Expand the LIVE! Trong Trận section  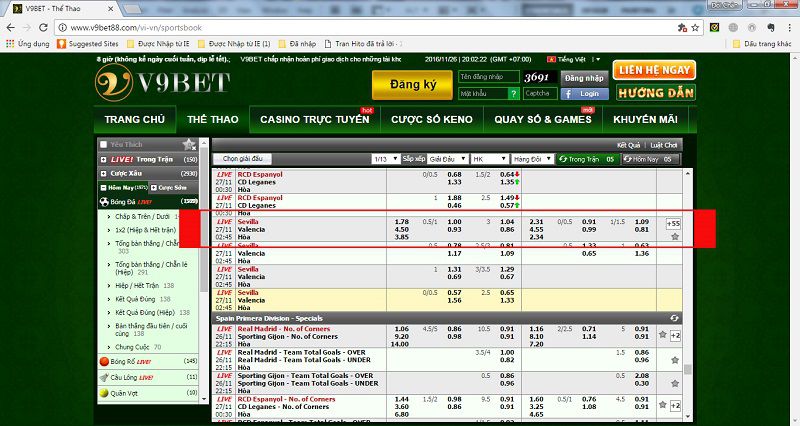click(x=104, y=160)
